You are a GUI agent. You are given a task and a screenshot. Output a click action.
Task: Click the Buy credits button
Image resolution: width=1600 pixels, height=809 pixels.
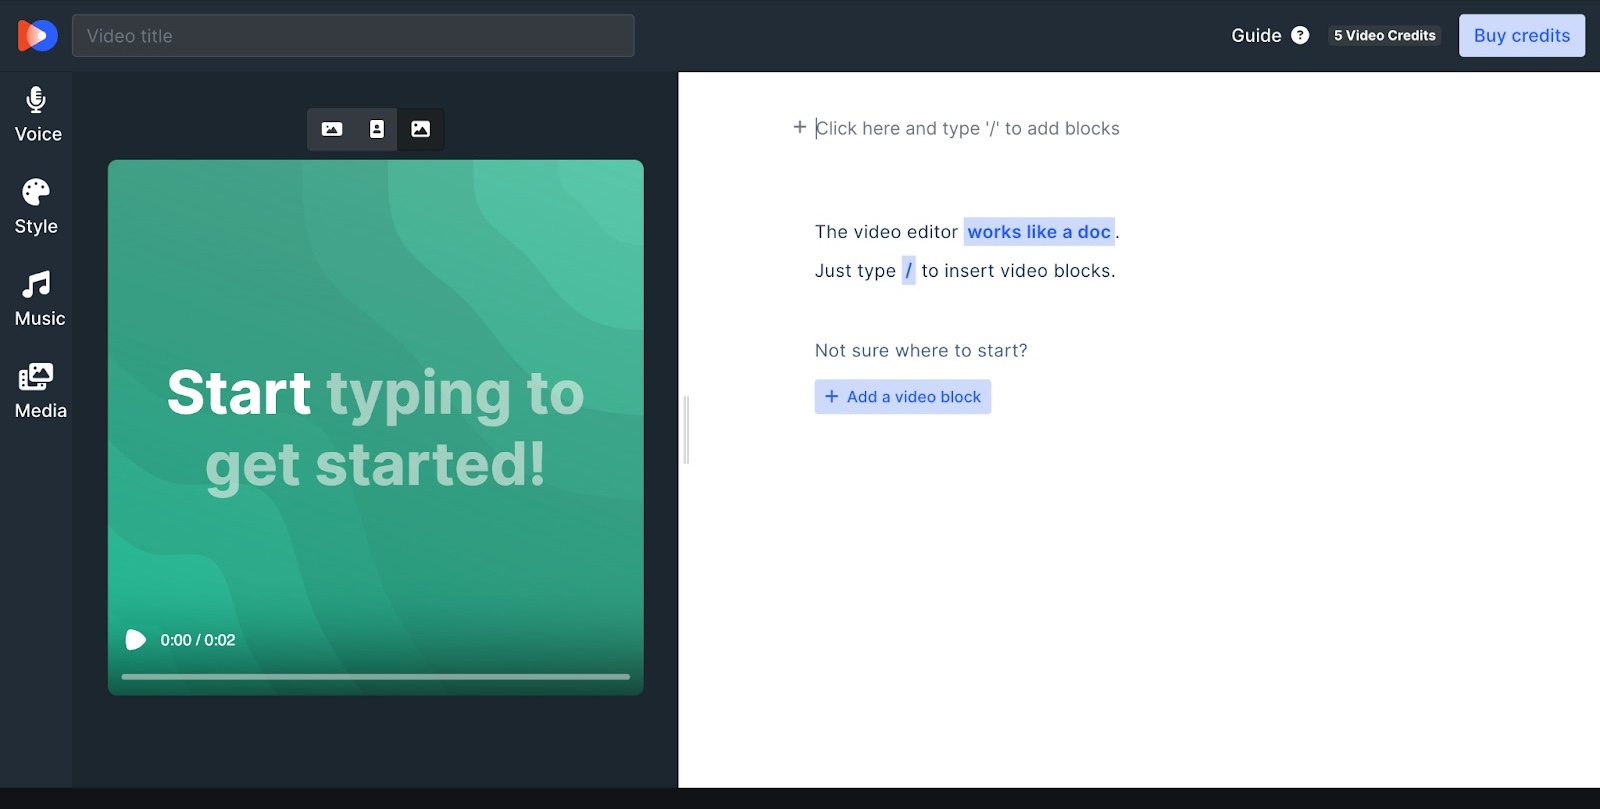pyautogui.click(x=1521, y=36)
